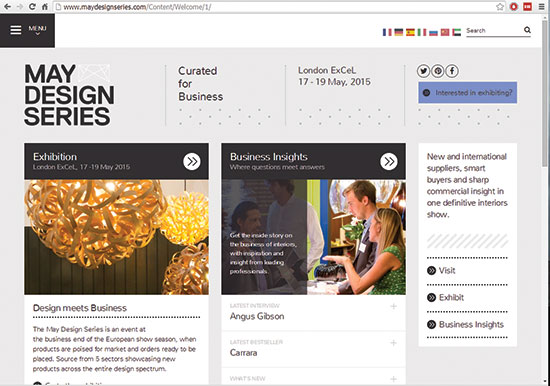
Task: Click London ExCeL 17-19 May date text
Action: 334,76
